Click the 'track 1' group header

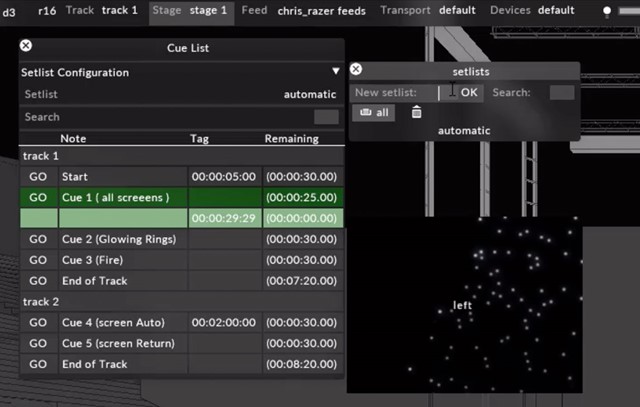tap(182, 156)
